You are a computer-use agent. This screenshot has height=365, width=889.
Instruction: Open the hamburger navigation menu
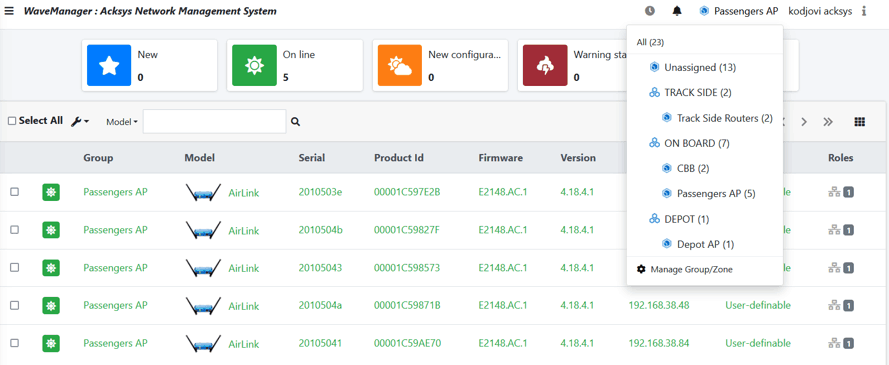(x=9, y=11)
